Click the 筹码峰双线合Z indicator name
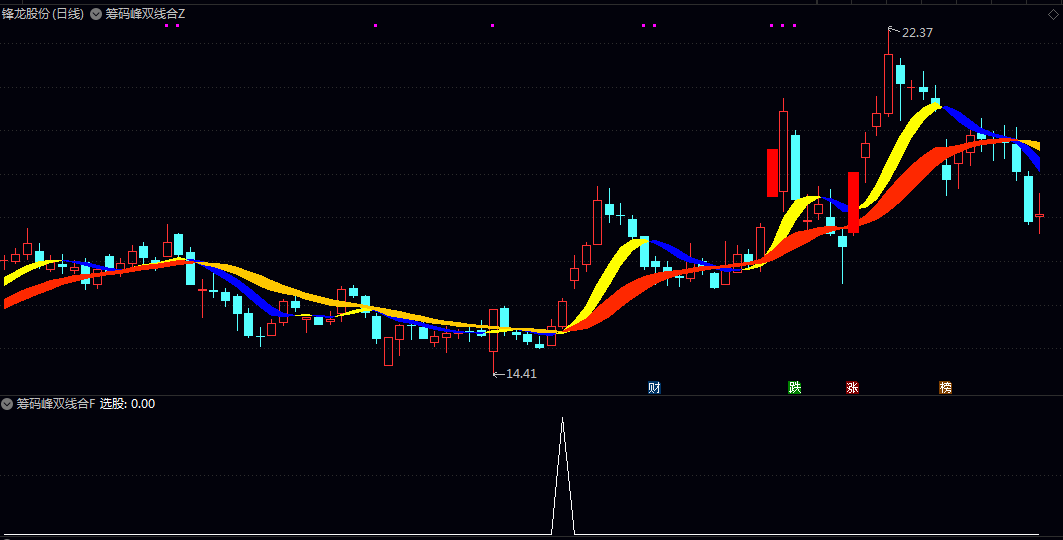The height and width of the screenshot is (540, 1063). coord(145,14)
